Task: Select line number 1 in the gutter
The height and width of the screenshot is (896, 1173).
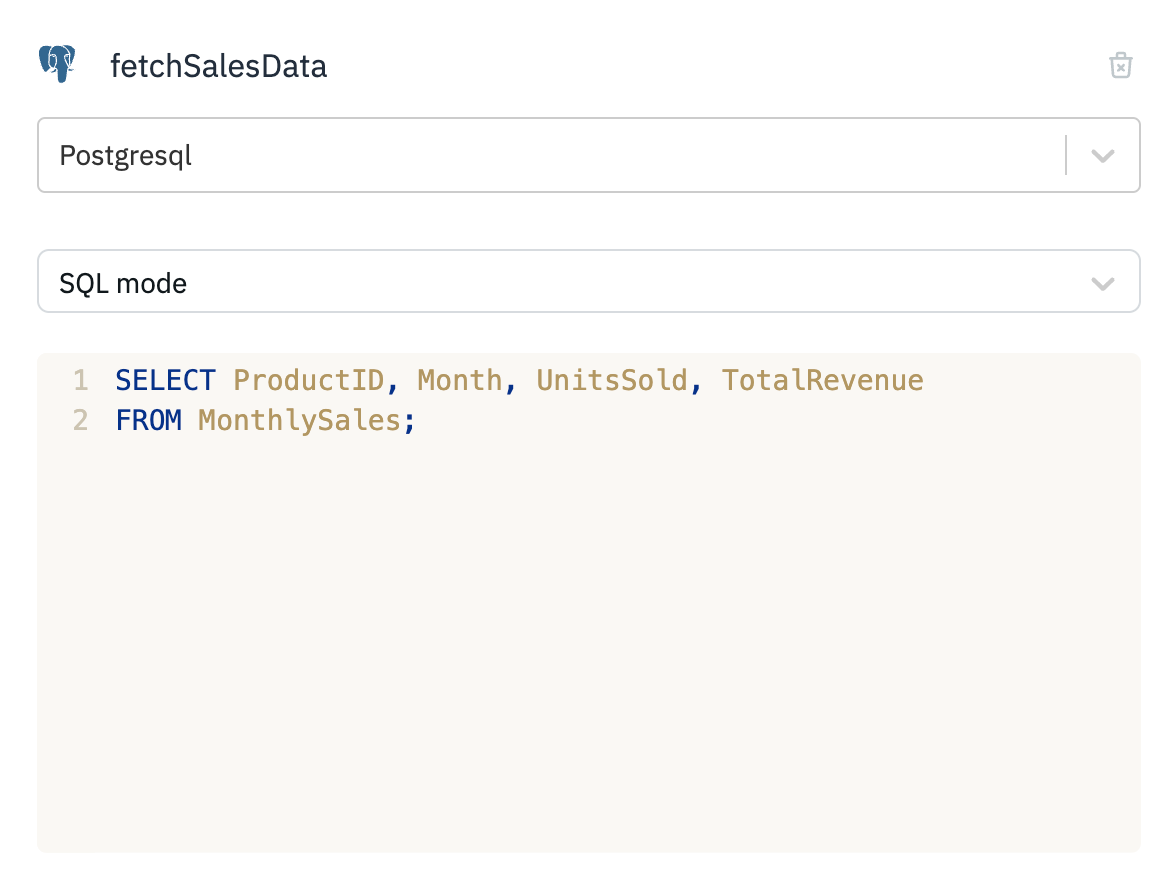Action: point(80,381)
